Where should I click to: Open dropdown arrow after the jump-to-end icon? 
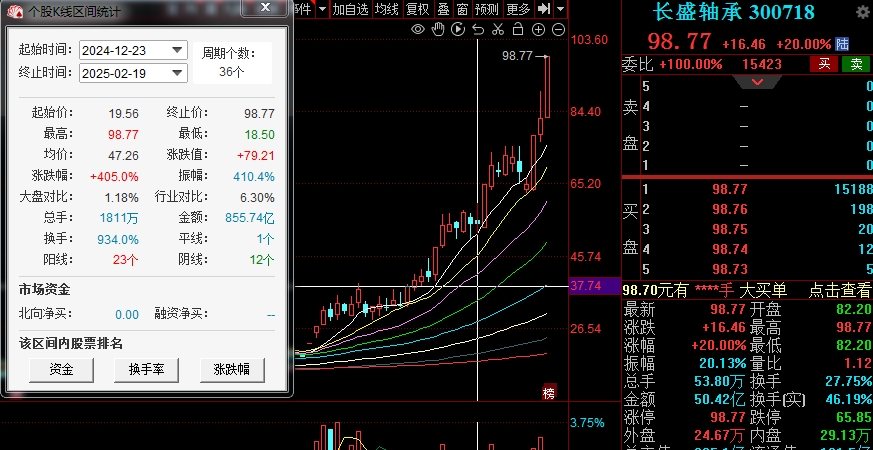[560, 9]
